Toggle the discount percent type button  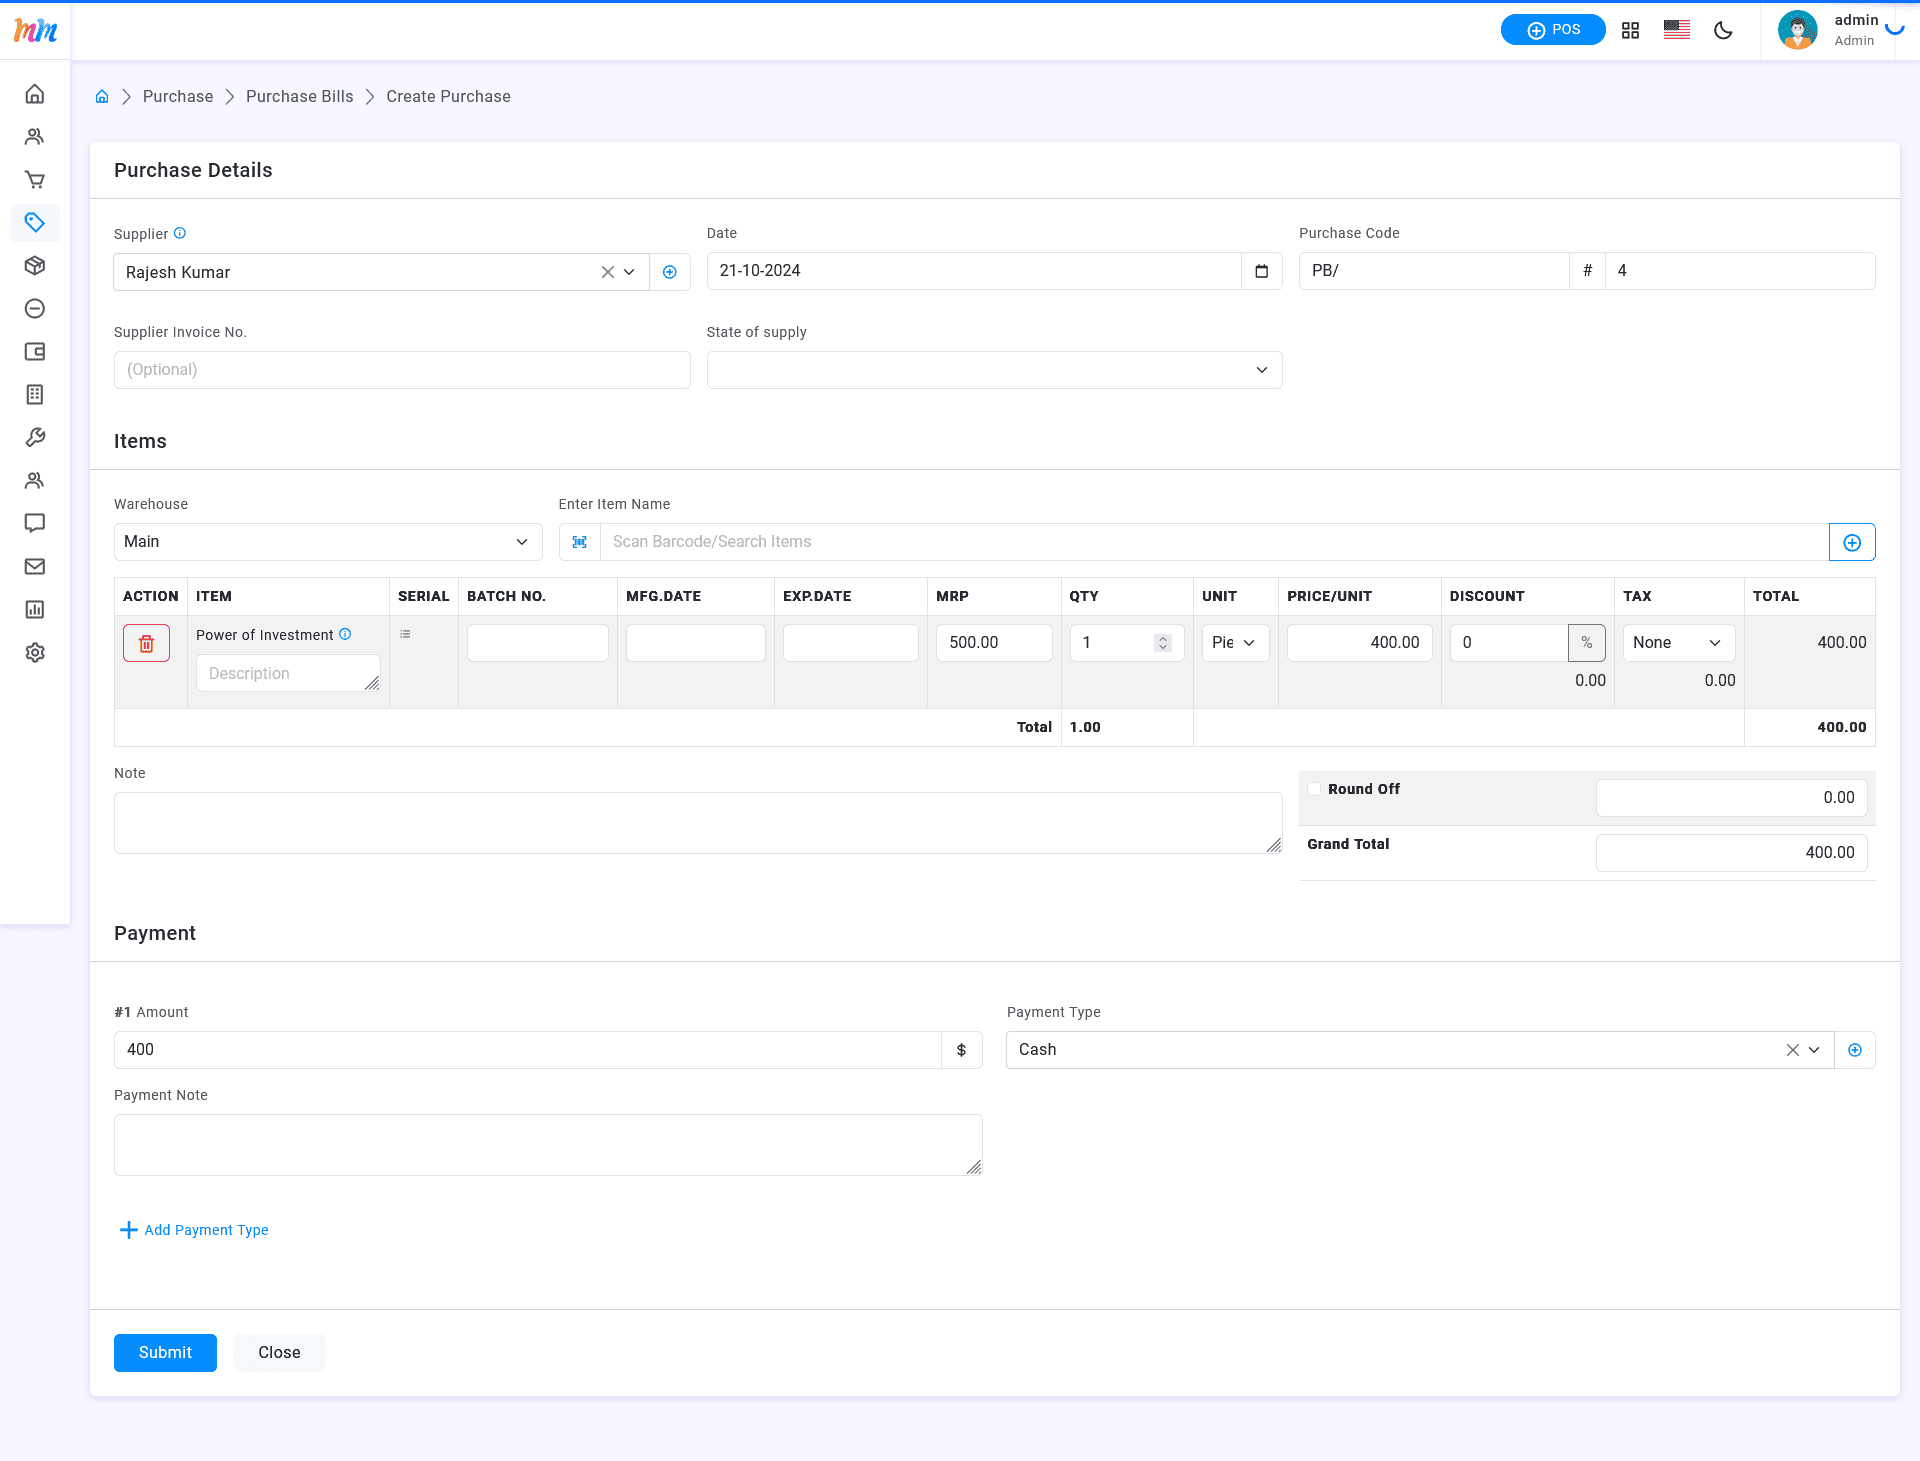pos(1587,643)
